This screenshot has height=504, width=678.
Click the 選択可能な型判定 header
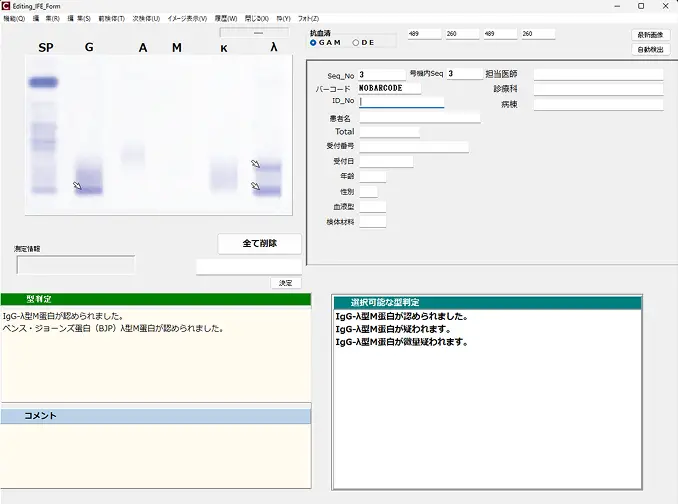[487, 303]
